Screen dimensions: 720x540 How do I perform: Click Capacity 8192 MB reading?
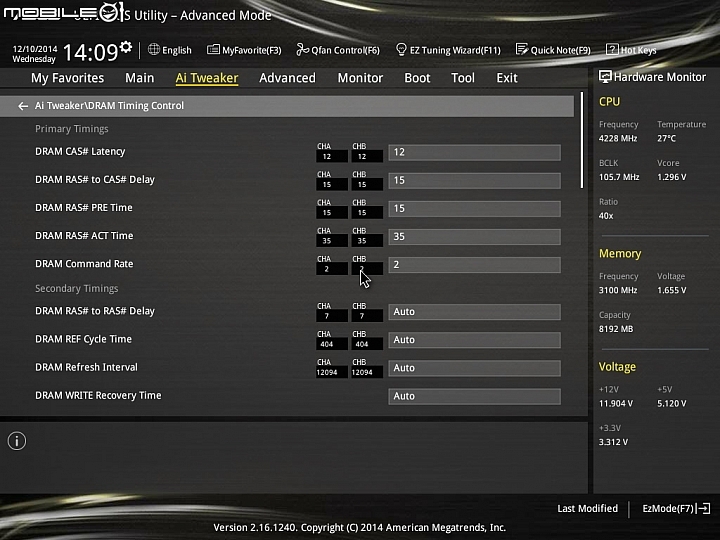(616, 329)
